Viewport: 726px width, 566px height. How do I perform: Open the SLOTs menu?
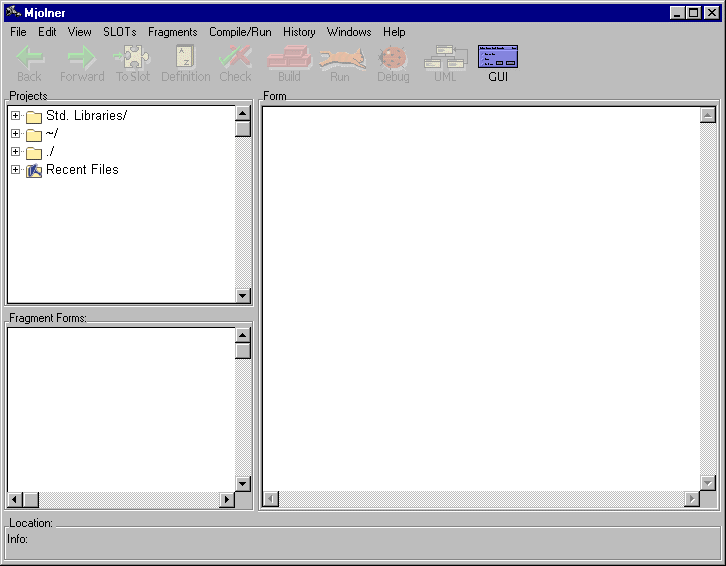point(120,32)
